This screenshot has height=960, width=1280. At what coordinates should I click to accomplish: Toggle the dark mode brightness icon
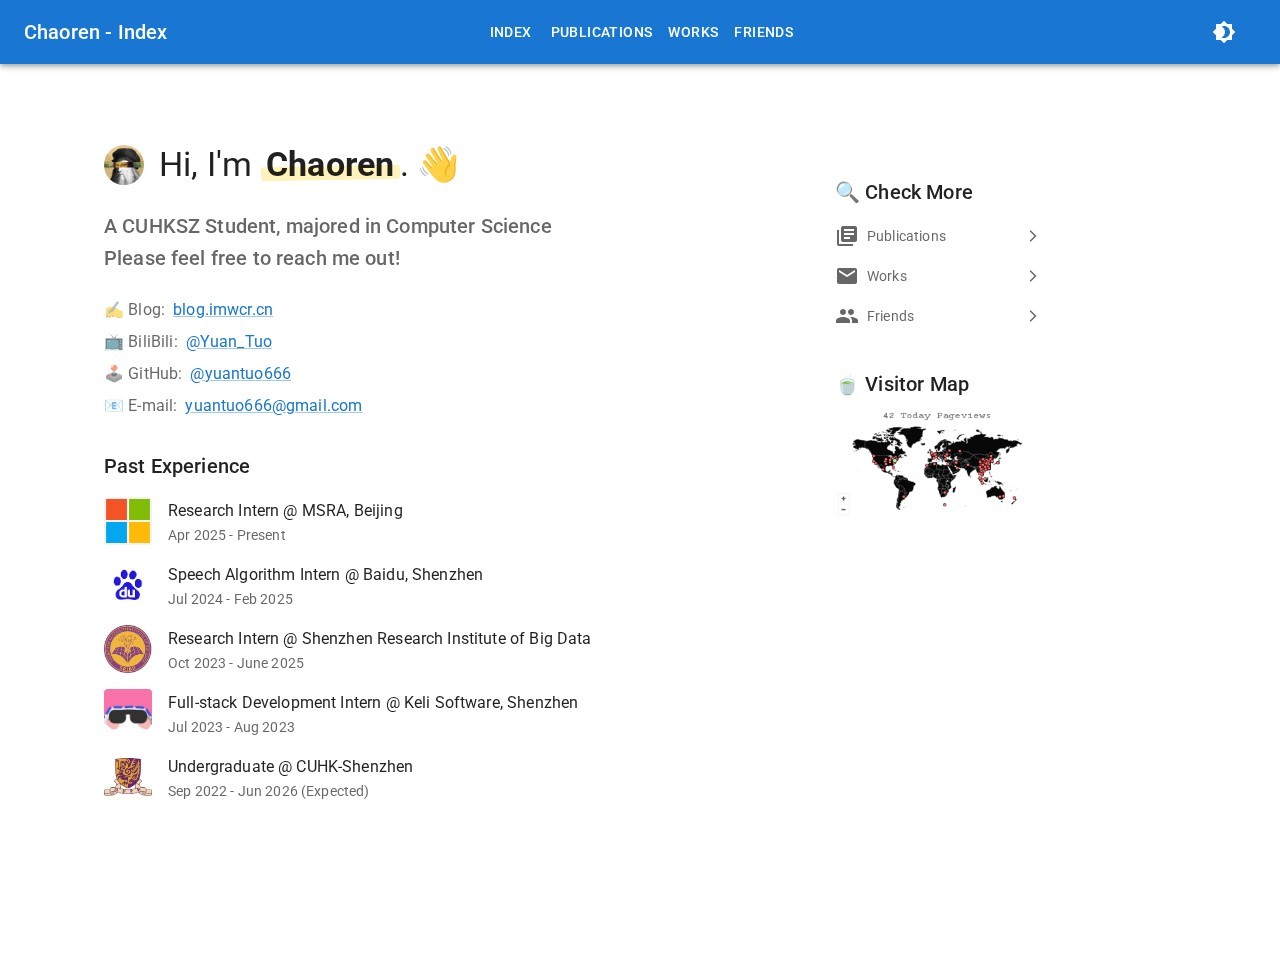point(1224,32)
